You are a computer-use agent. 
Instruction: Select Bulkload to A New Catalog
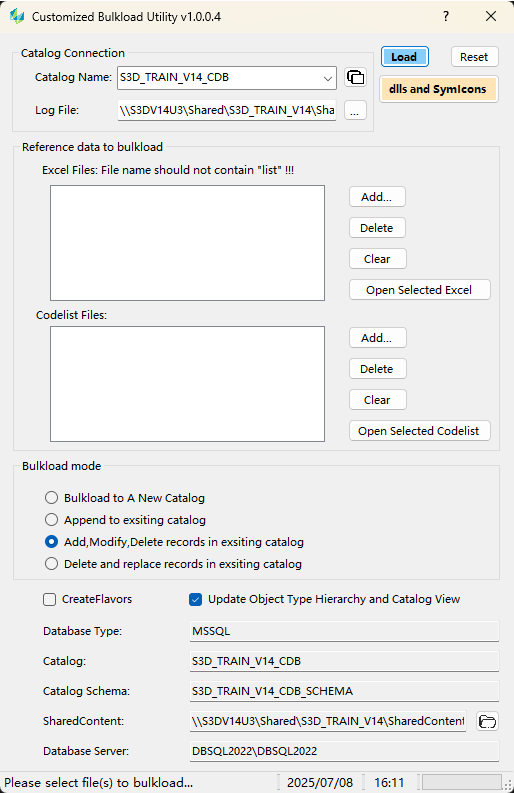pyautogui.click(x=51, y=498)
